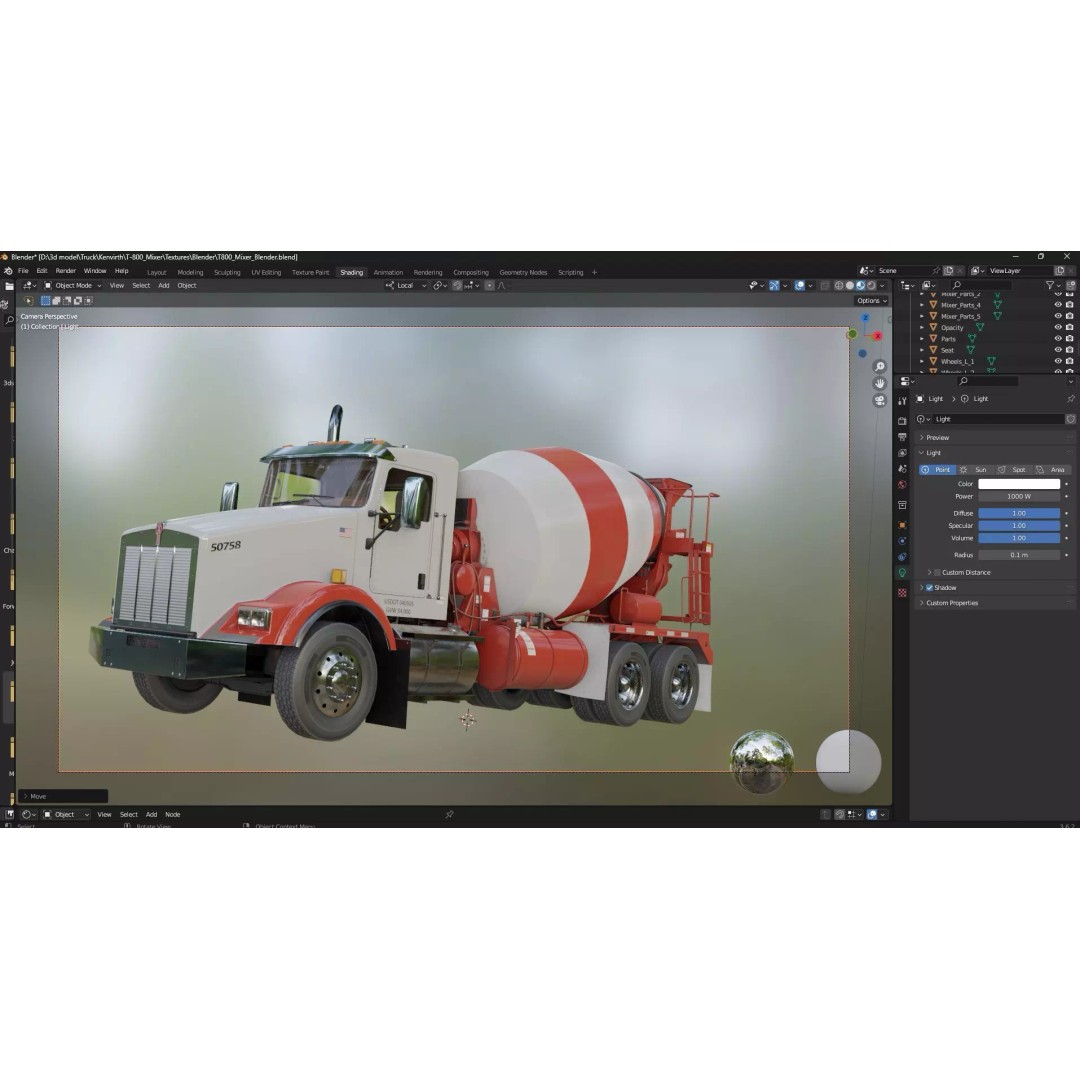Open the Tool properties tab

[x=902, y=400]
